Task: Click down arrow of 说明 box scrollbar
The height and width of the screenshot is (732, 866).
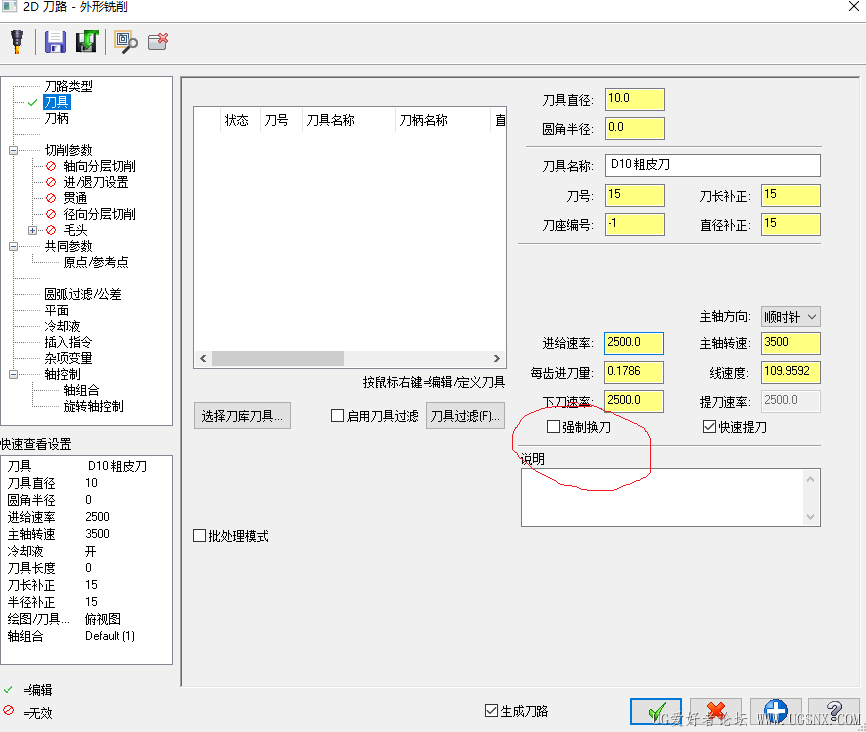Action: (x=810, y=517)
